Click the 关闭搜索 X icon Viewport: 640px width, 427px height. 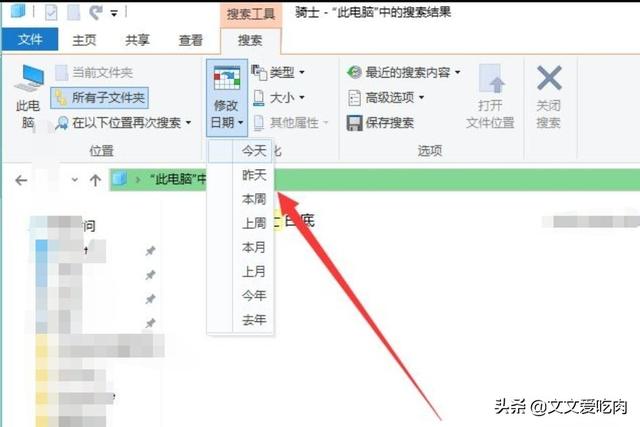549,78
